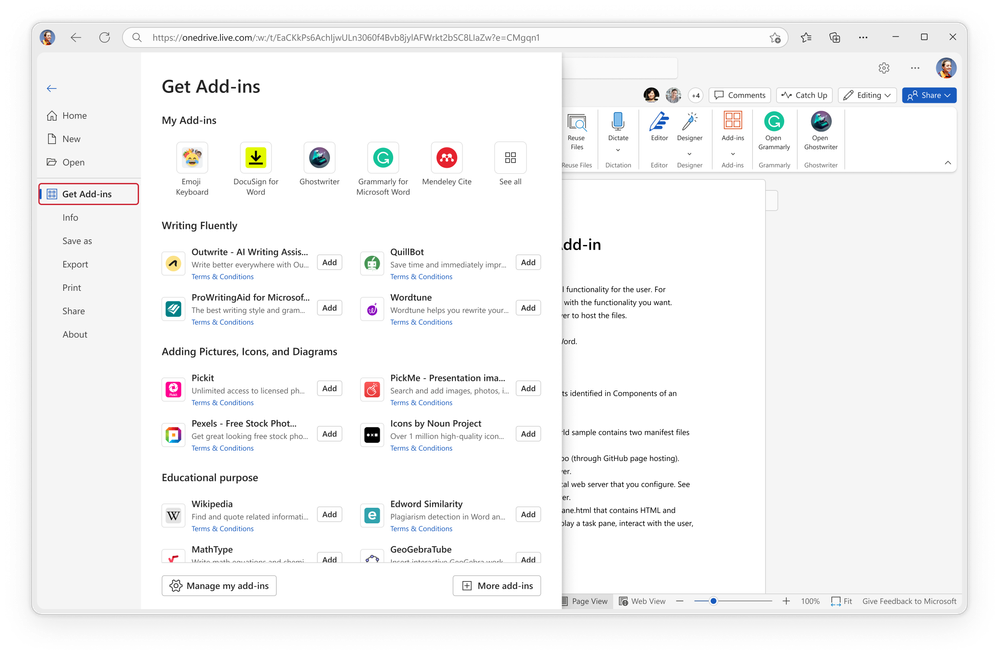Select Print in the backstage menu
Image resolution: width=999 pixels, height=655 pixels.
pyautogui.click(x=71, y=287)
